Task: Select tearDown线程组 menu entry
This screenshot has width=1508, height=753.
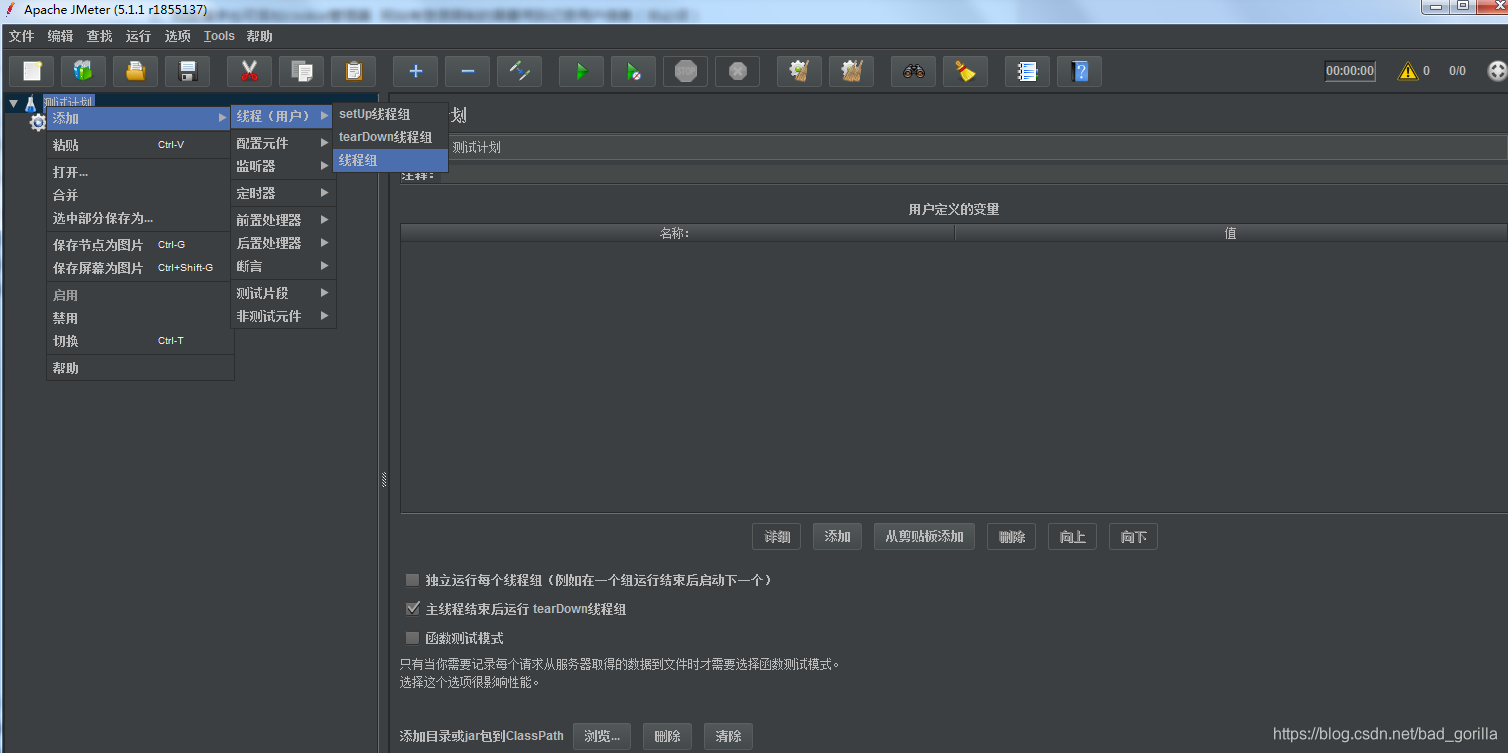Action: (x=390, y=137)
